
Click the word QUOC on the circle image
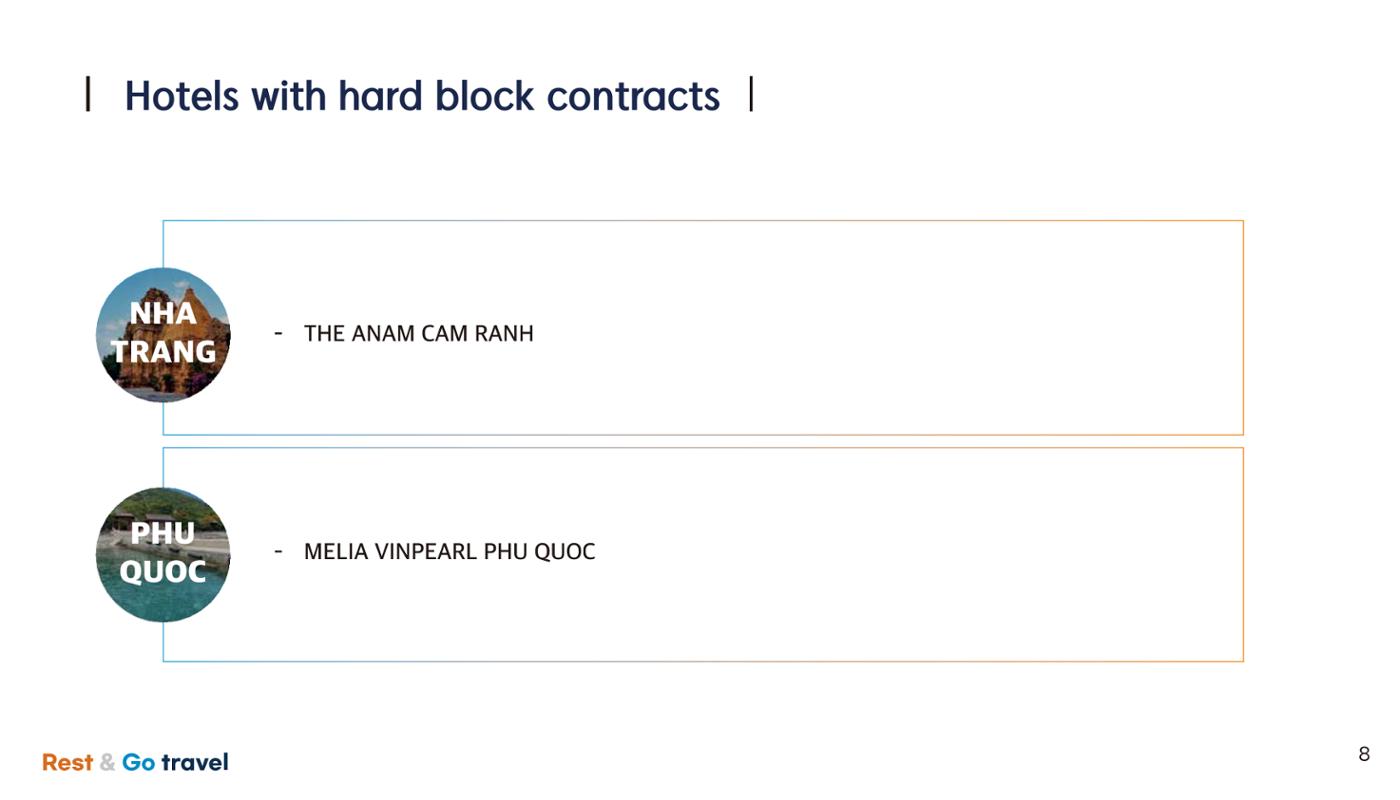(x=163, y=572)
